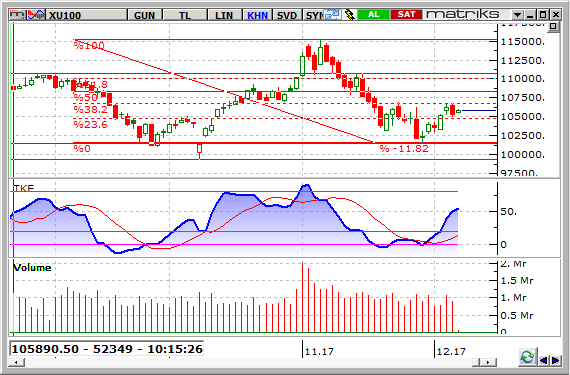Toggle the LIN scale button
The width and height of the screenshot is (570, 375).
click(224, 15)
